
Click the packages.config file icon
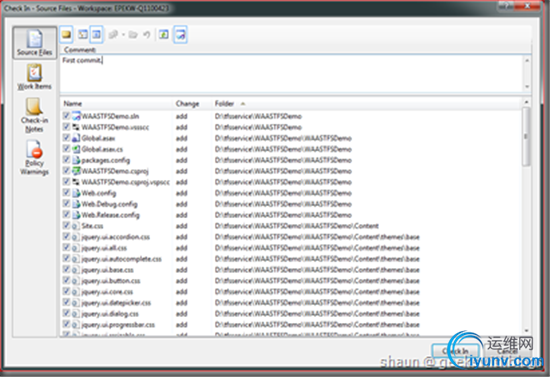coord(76,160)
